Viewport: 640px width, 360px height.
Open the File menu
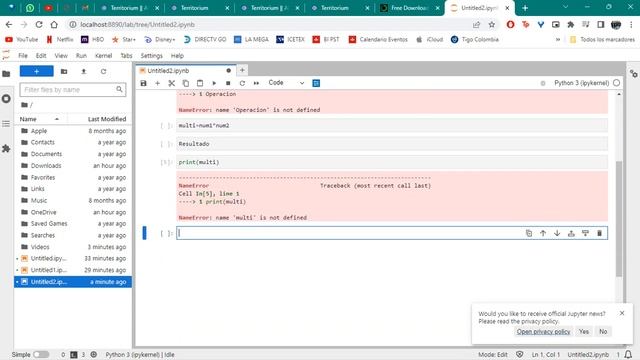[23, 56]
